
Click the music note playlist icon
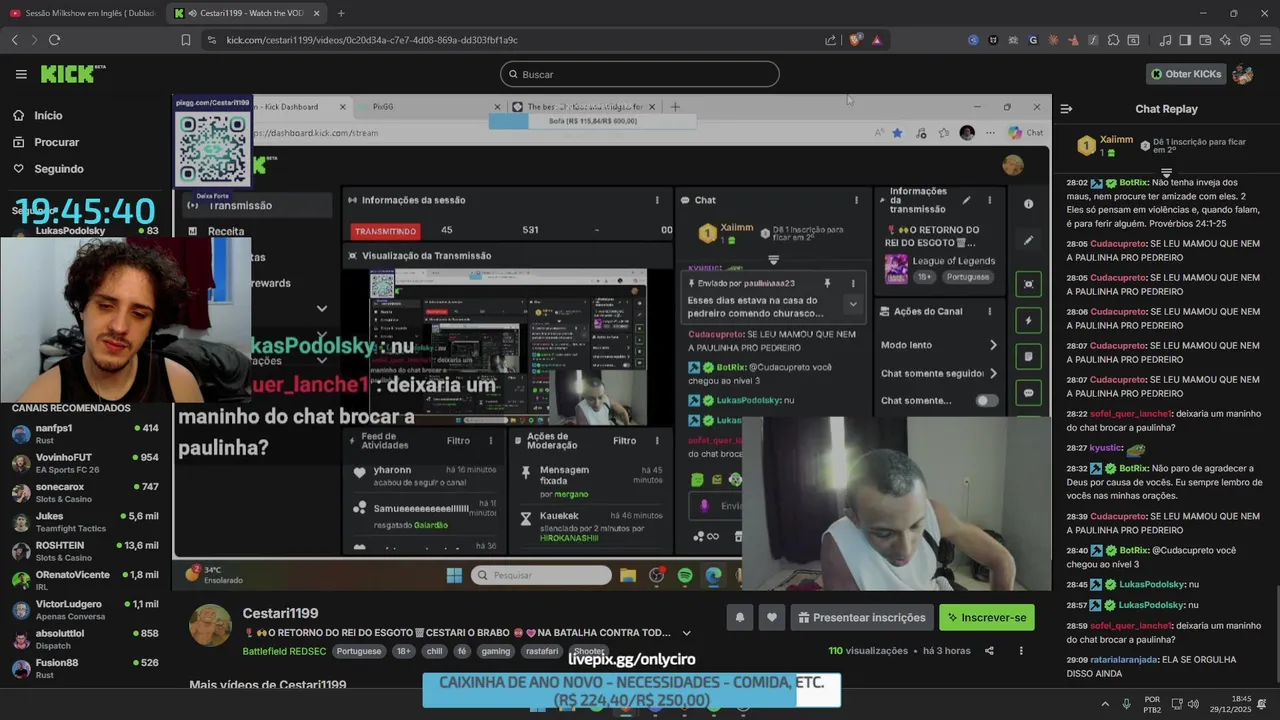[x=1165, y=40]
